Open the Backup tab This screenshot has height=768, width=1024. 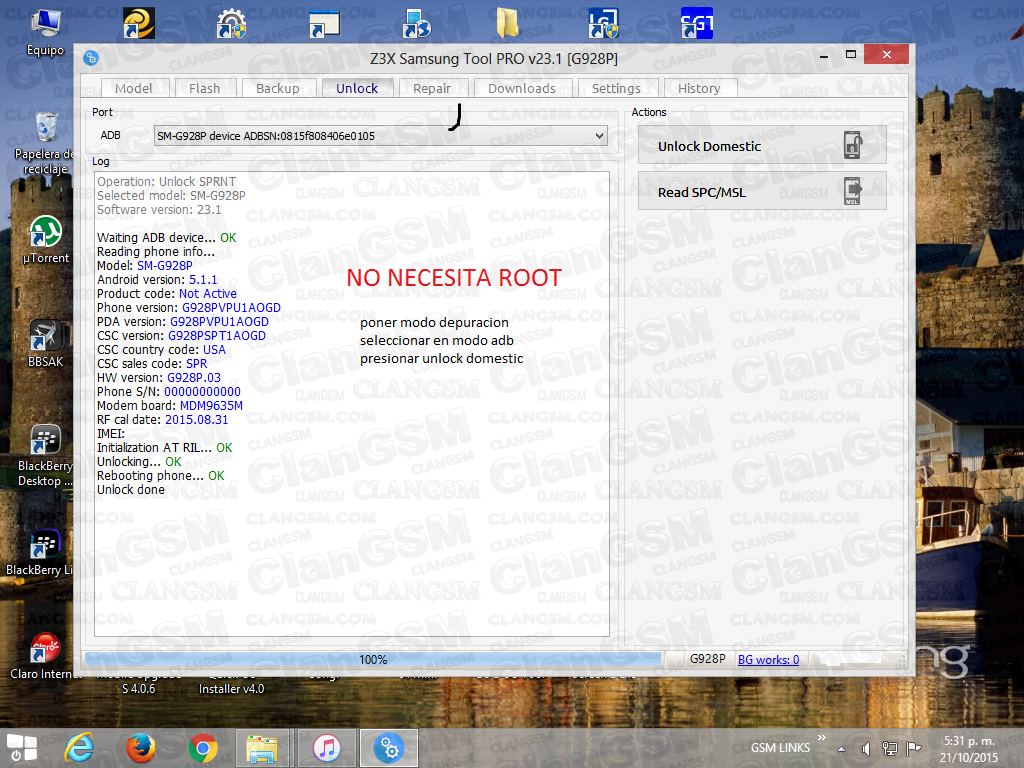(x=278, y=88)
